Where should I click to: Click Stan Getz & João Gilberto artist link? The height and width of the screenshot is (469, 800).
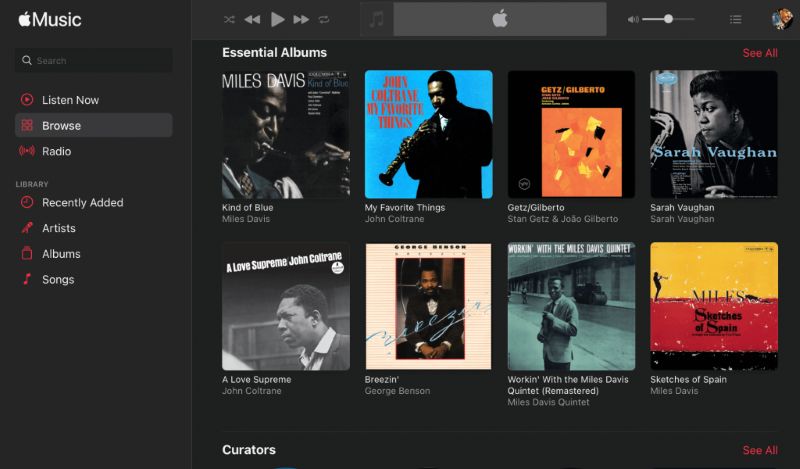[x=563, y=219]
